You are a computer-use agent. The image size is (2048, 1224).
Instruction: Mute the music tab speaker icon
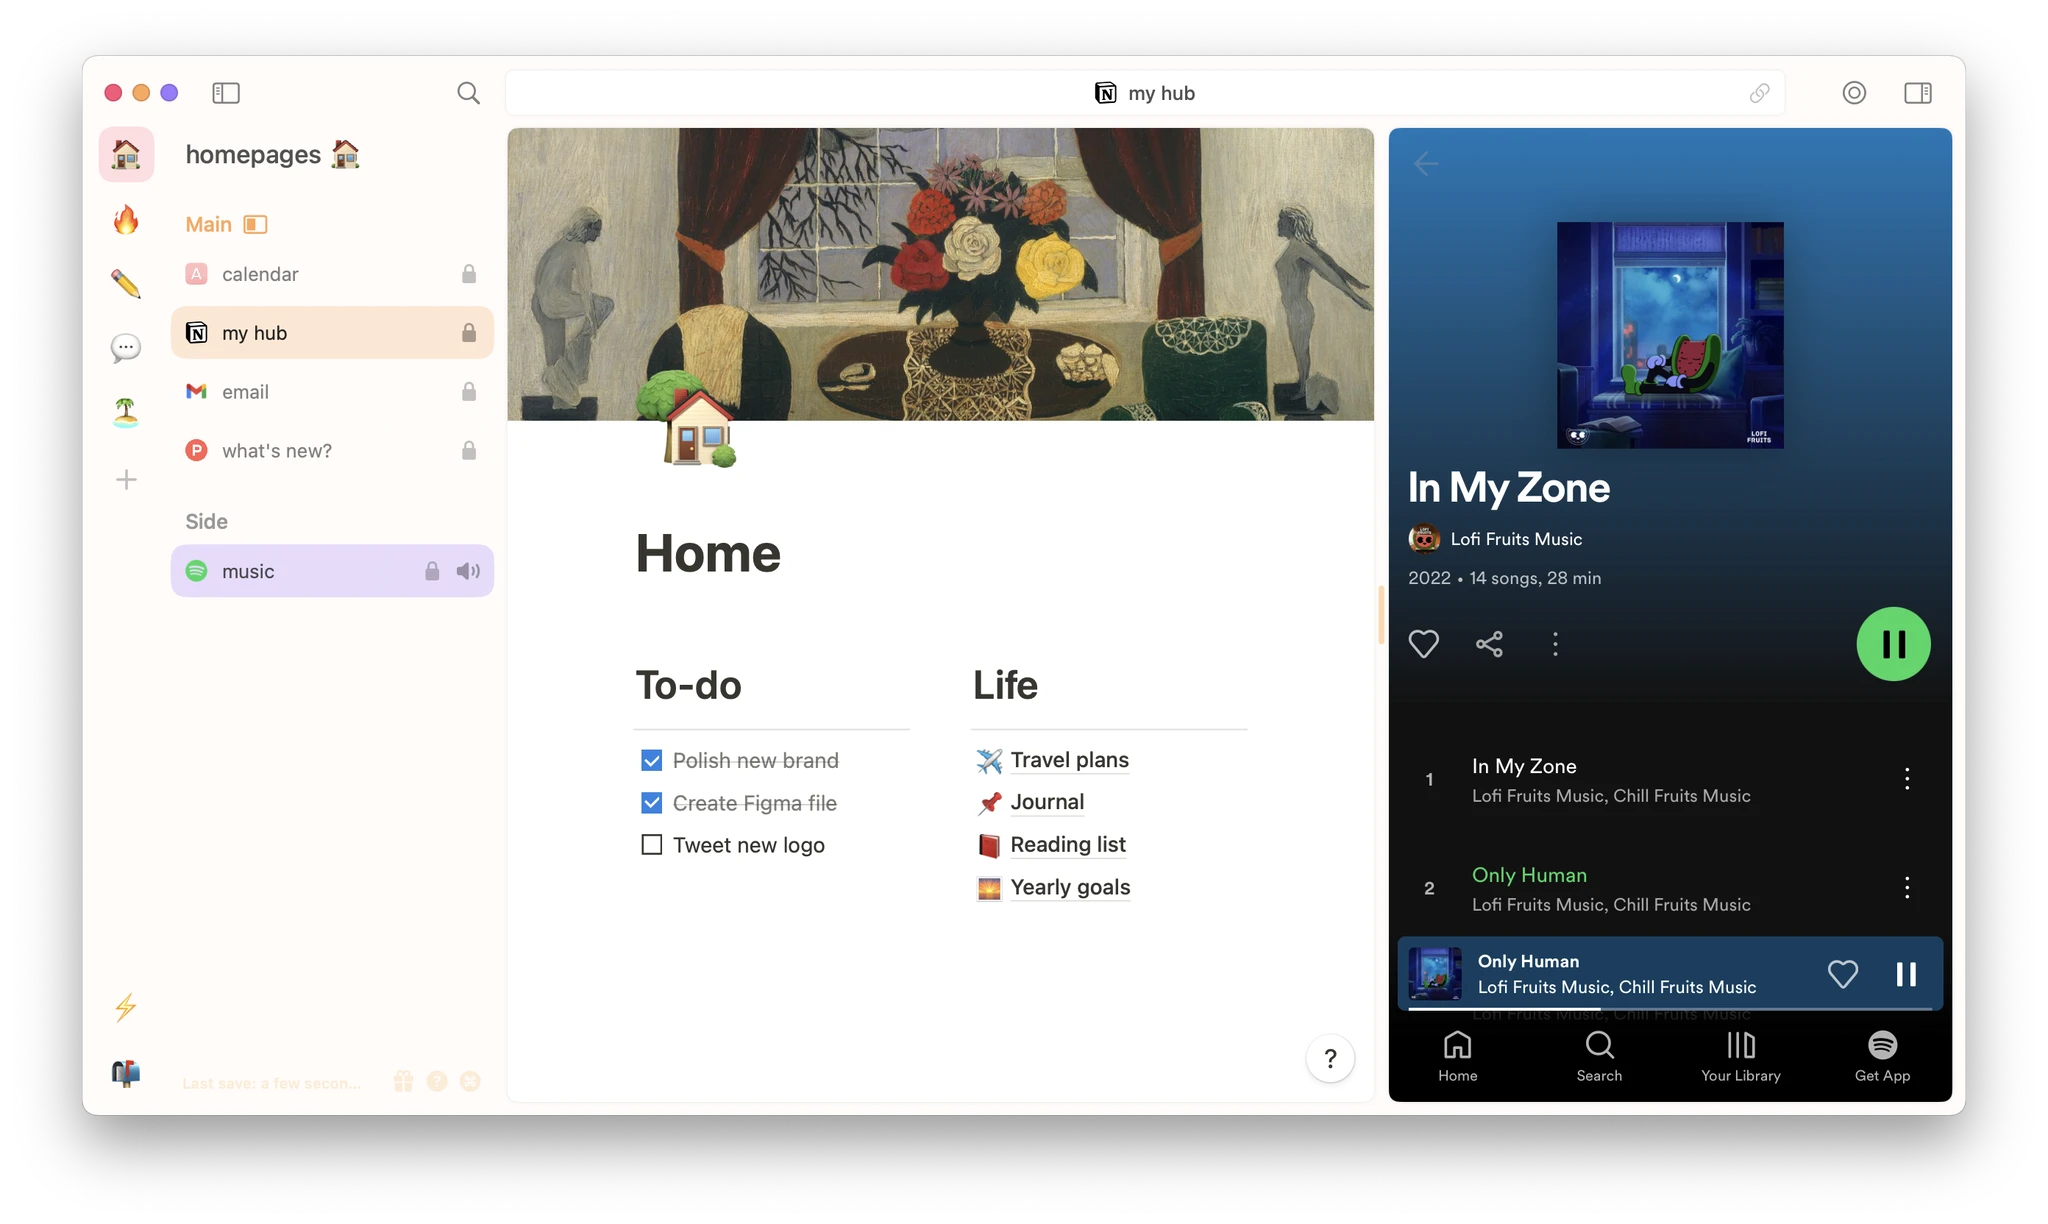click(468, 571)
